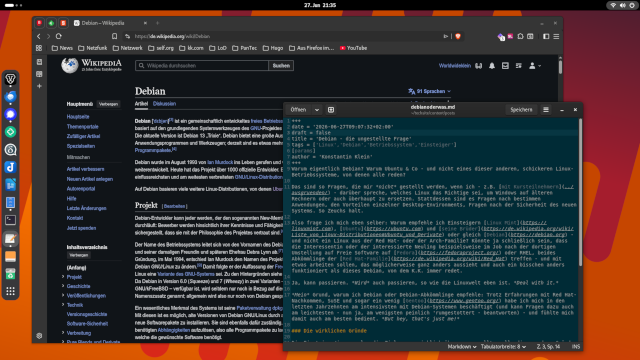Click the browser page vertical scrollbar
The width and height of the screenshot is (640, 360).
(560, 67)
